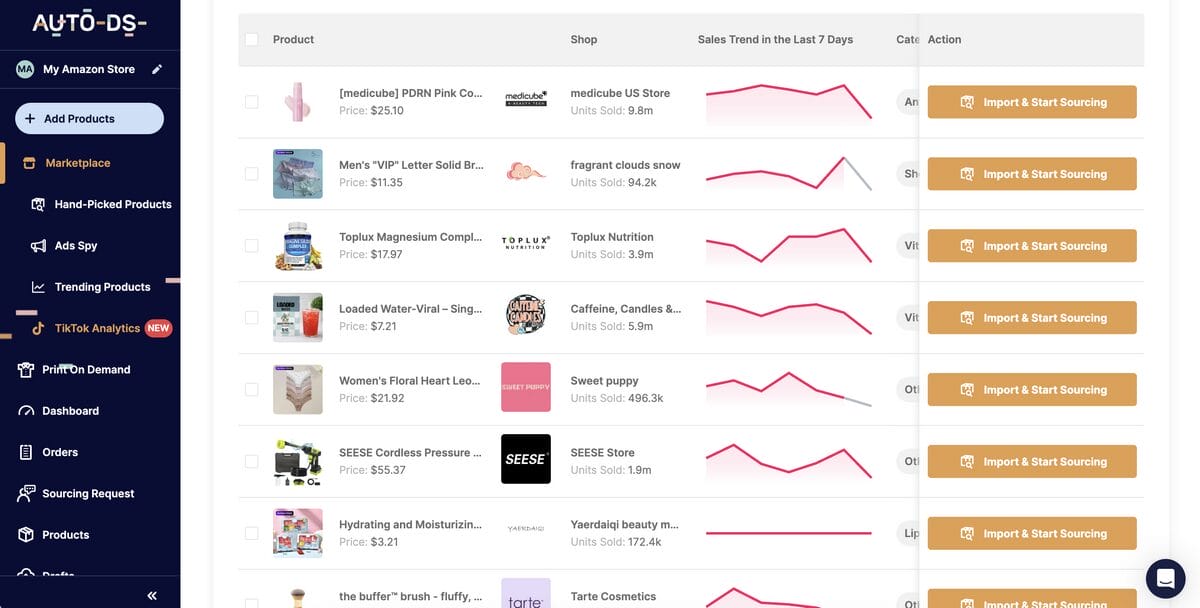Image resolution: width=1200 pixels, height=608 pixels.
Task: Click the Trending Products chart icon
Action: pyautogui.click(x=38, y=287)
